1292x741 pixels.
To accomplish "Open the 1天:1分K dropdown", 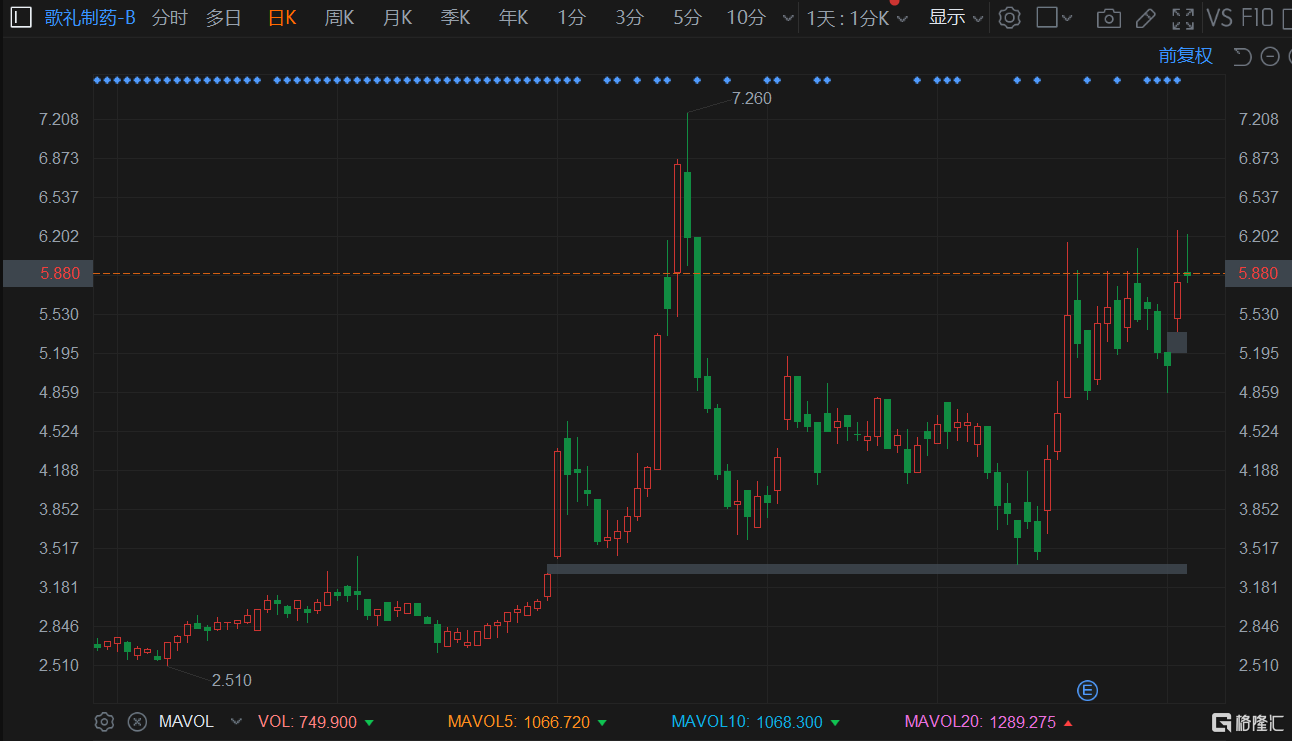I will click(857, 18).
